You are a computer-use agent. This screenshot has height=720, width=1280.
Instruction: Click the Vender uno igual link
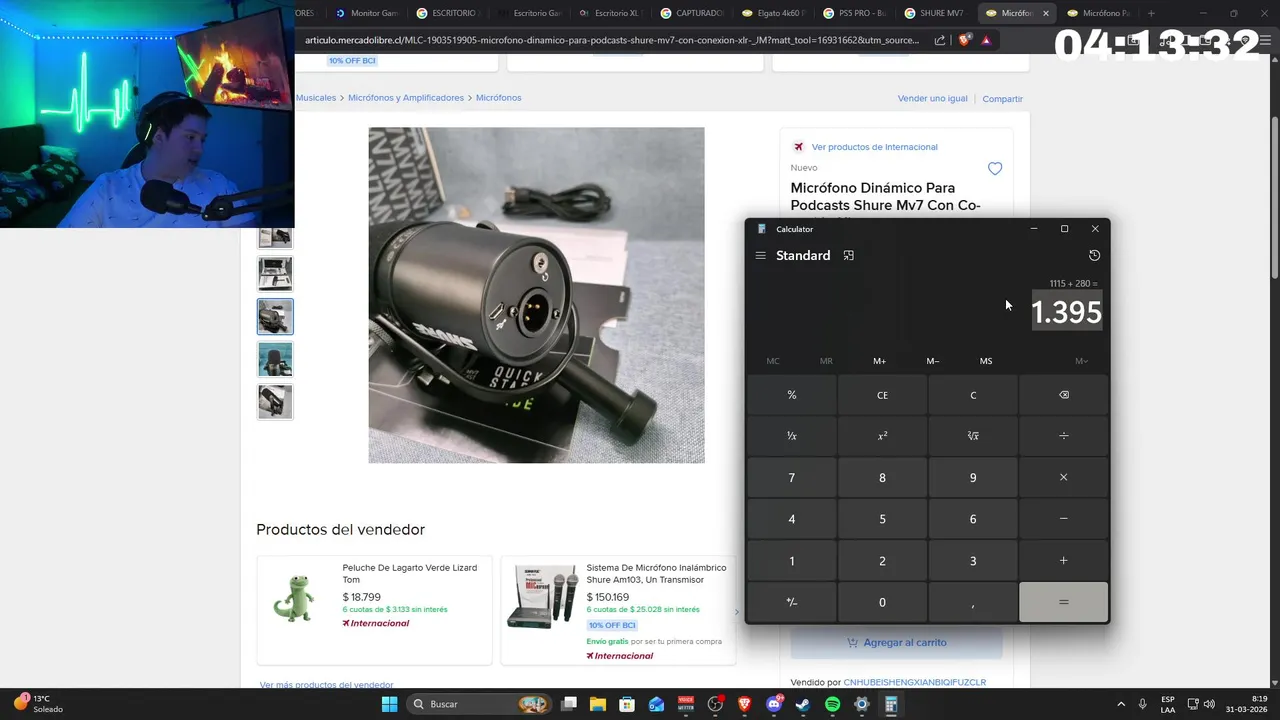[x=933, y=98]
